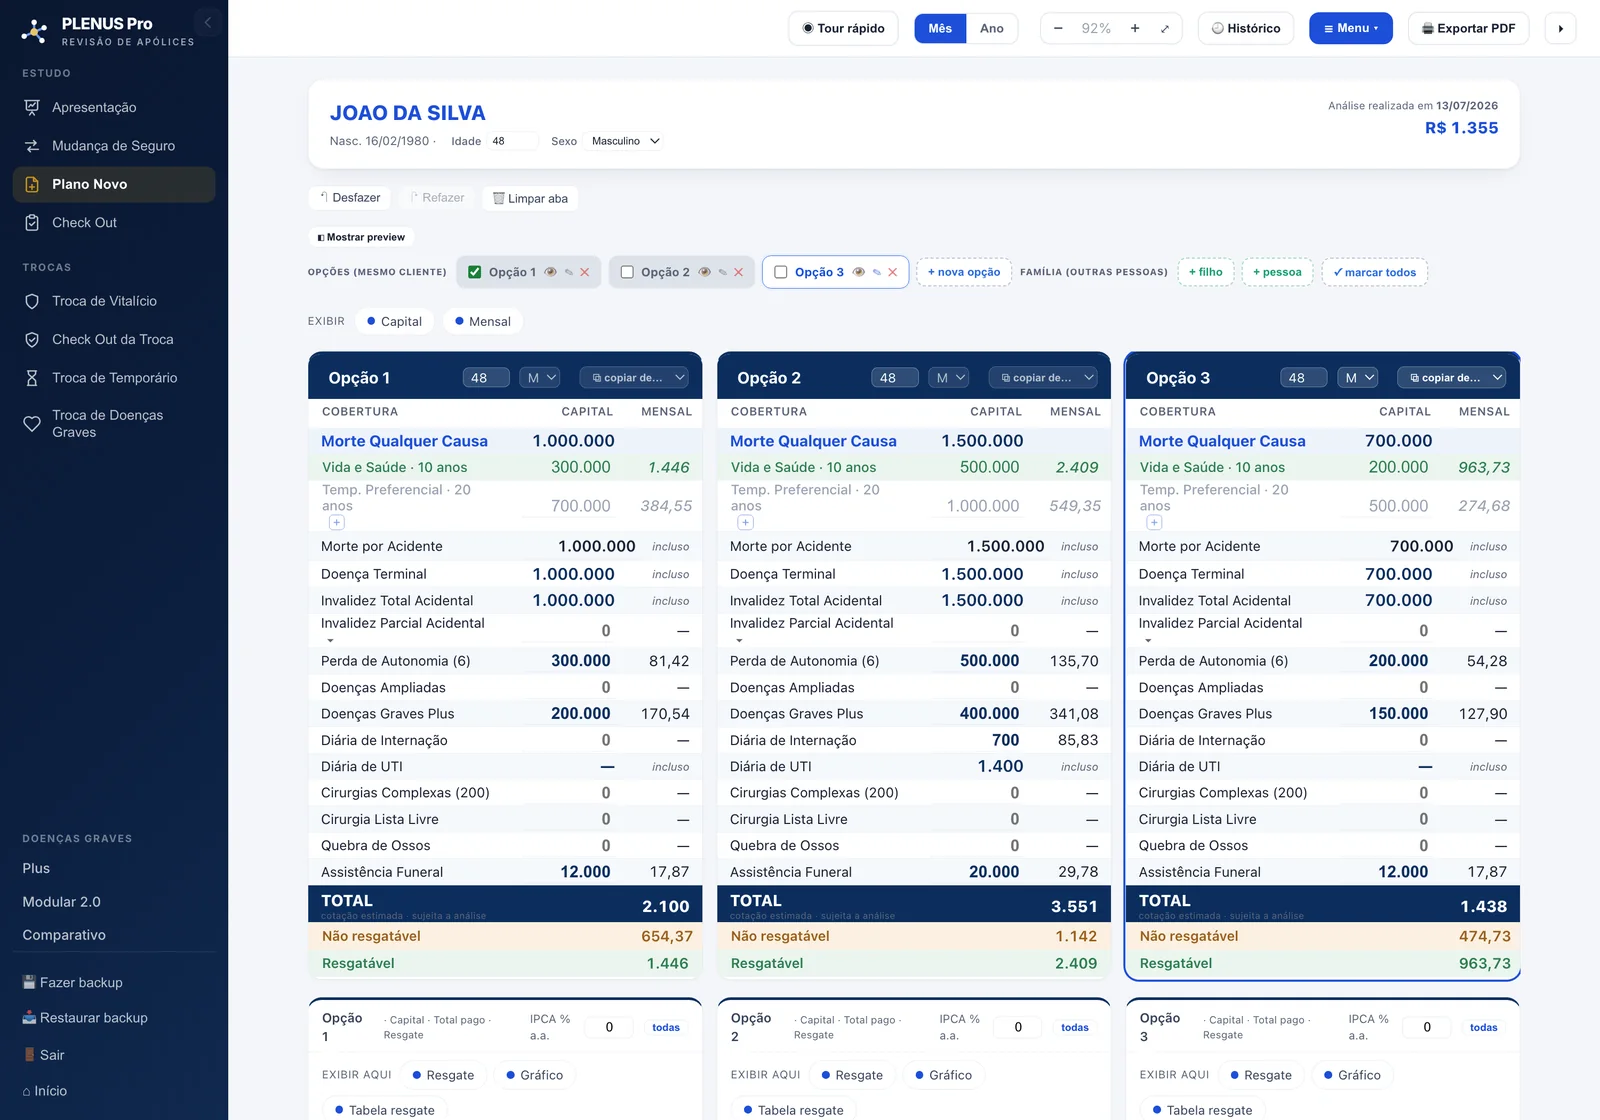
Task: Toggle the Capital display chip
Action: (x=394, y=321)
